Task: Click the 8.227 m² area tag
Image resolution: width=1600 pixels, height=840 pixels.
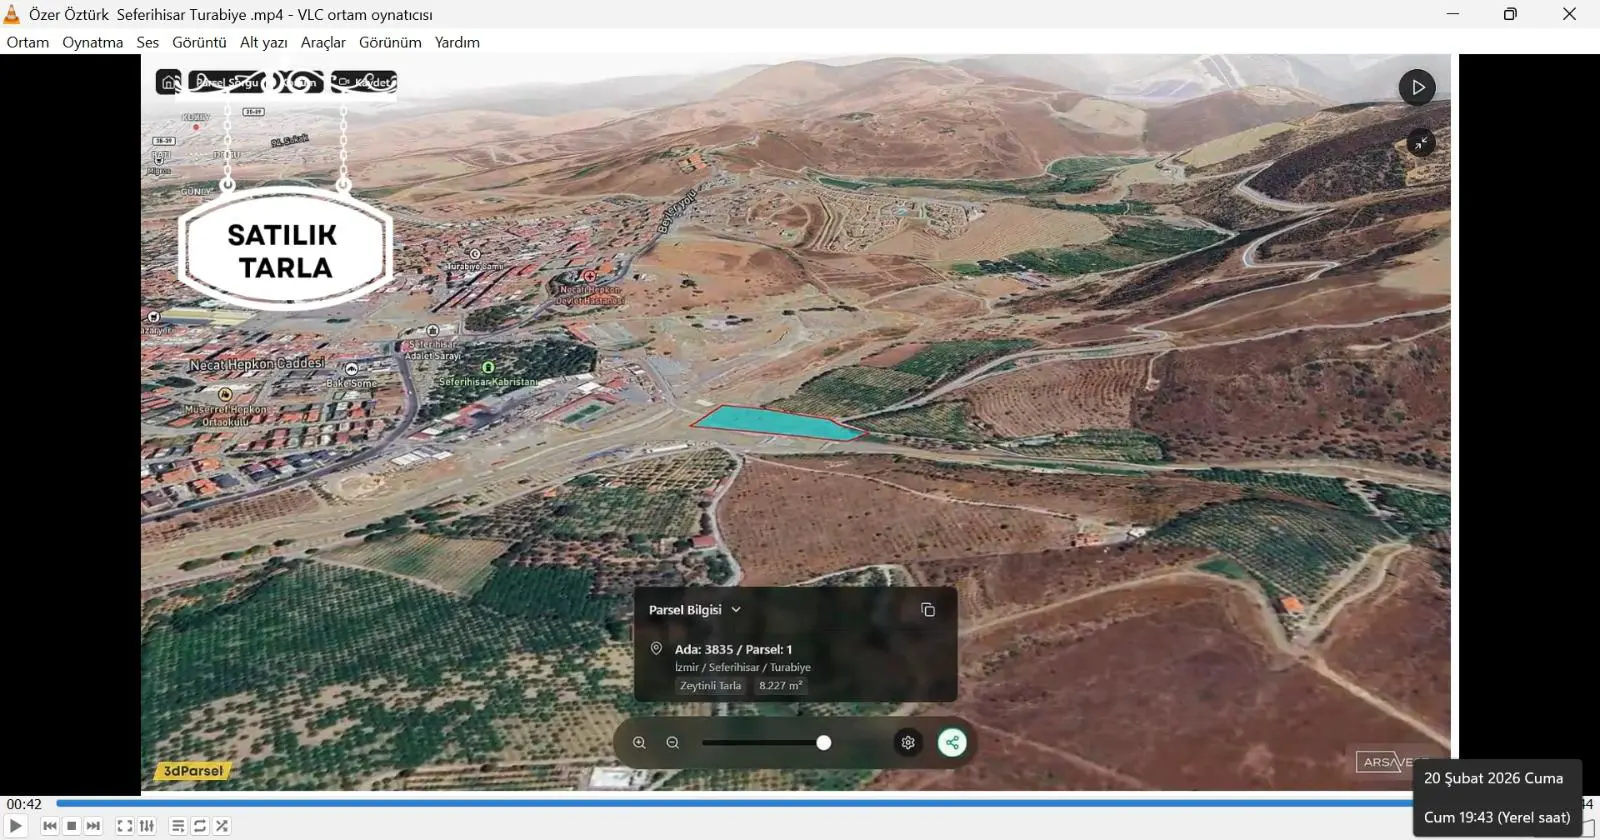Action: 780,686
